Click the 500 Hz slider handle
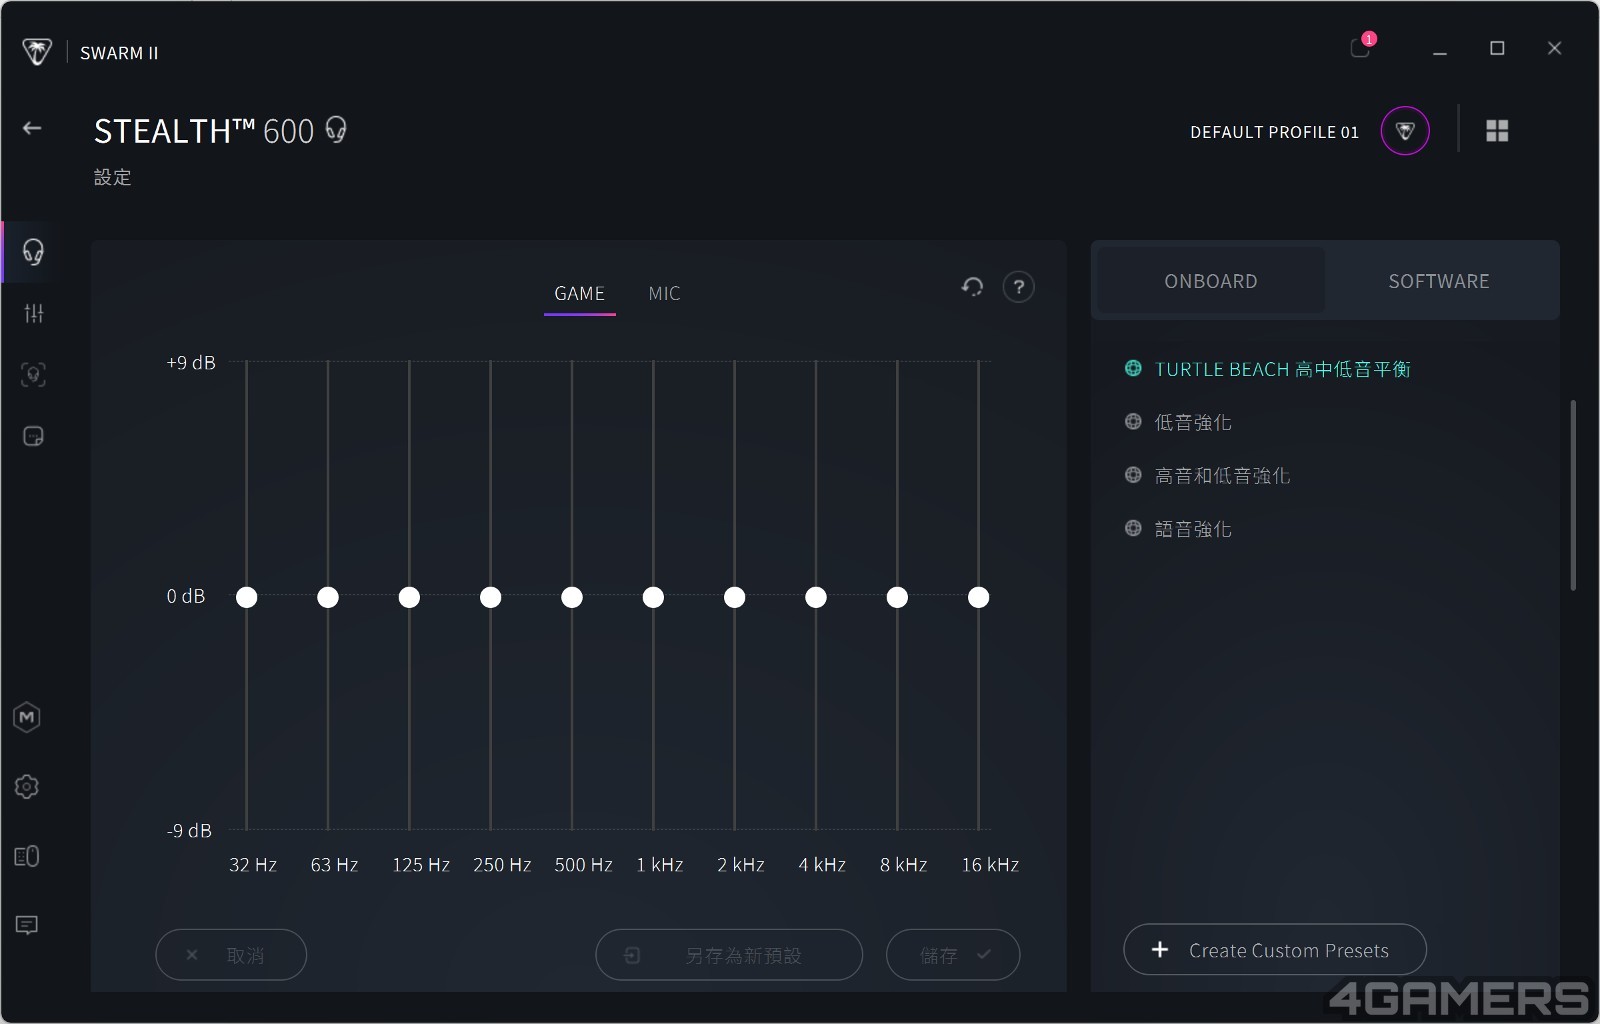 572,597
